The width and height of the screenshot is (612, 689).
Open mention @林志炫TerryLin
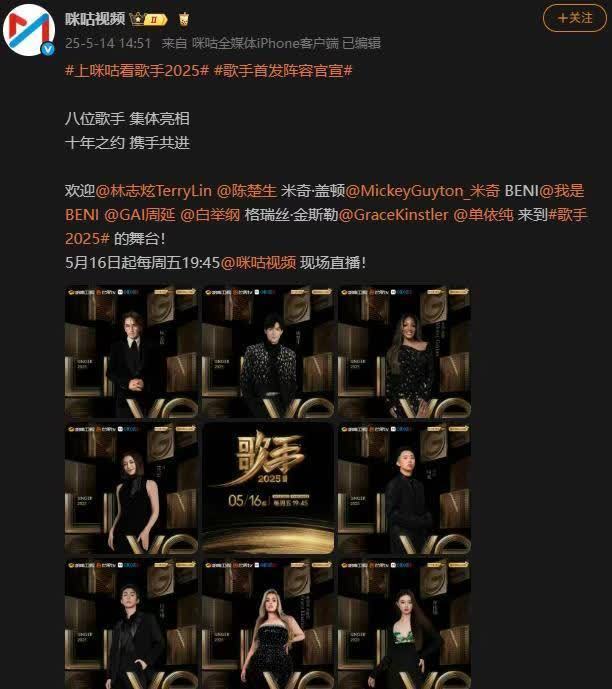154,191
